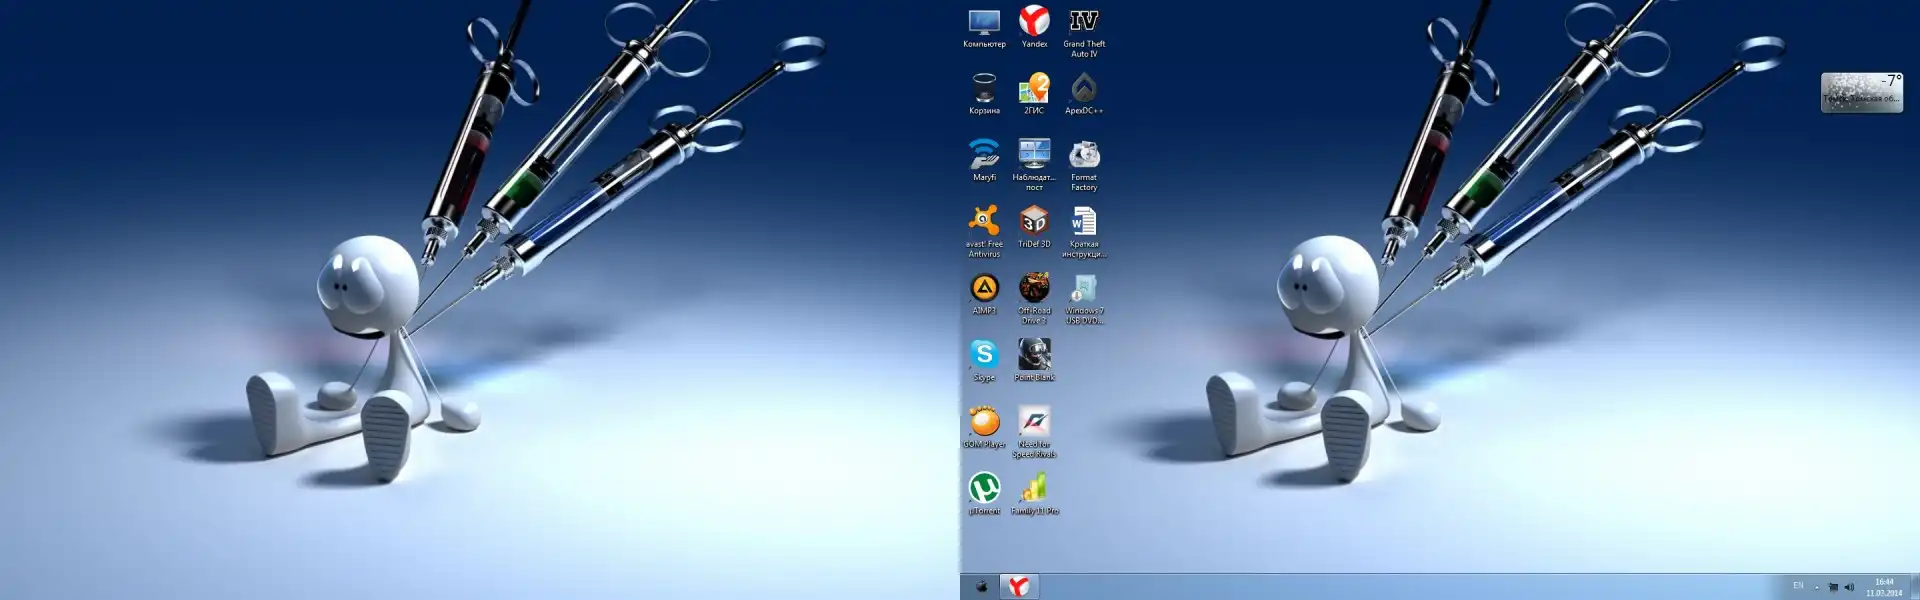Open the Start menu from the taskbar

coord(980,587)
